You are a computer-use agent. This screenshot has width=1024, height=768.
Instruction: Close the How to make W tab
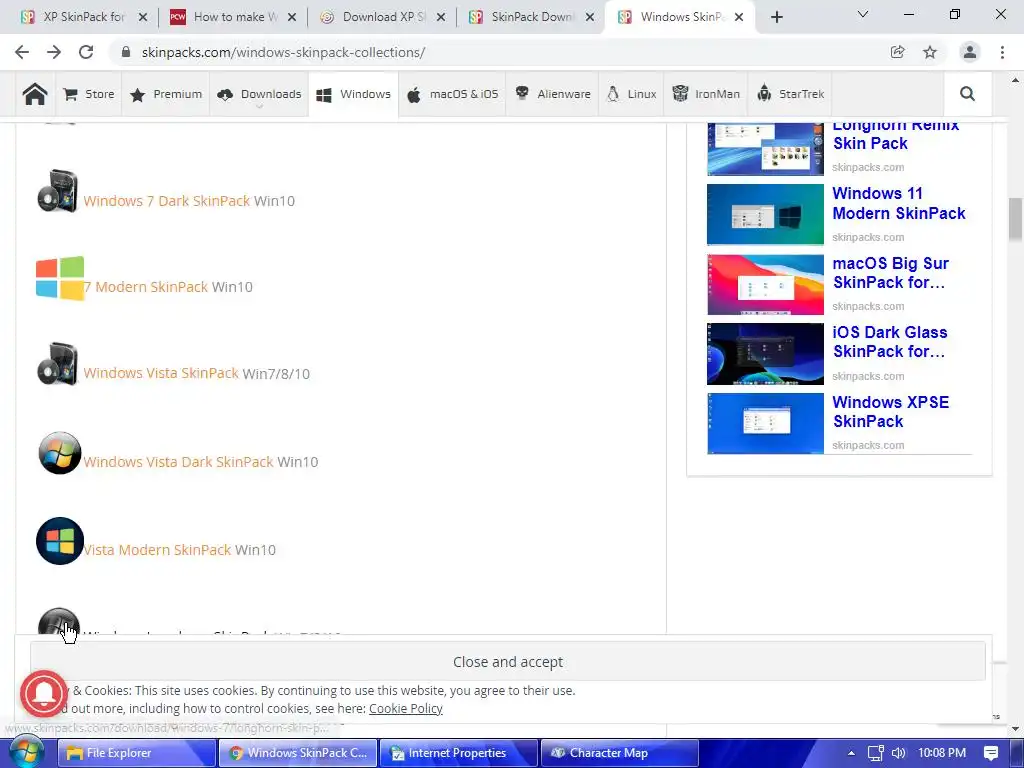click(292, 17)
